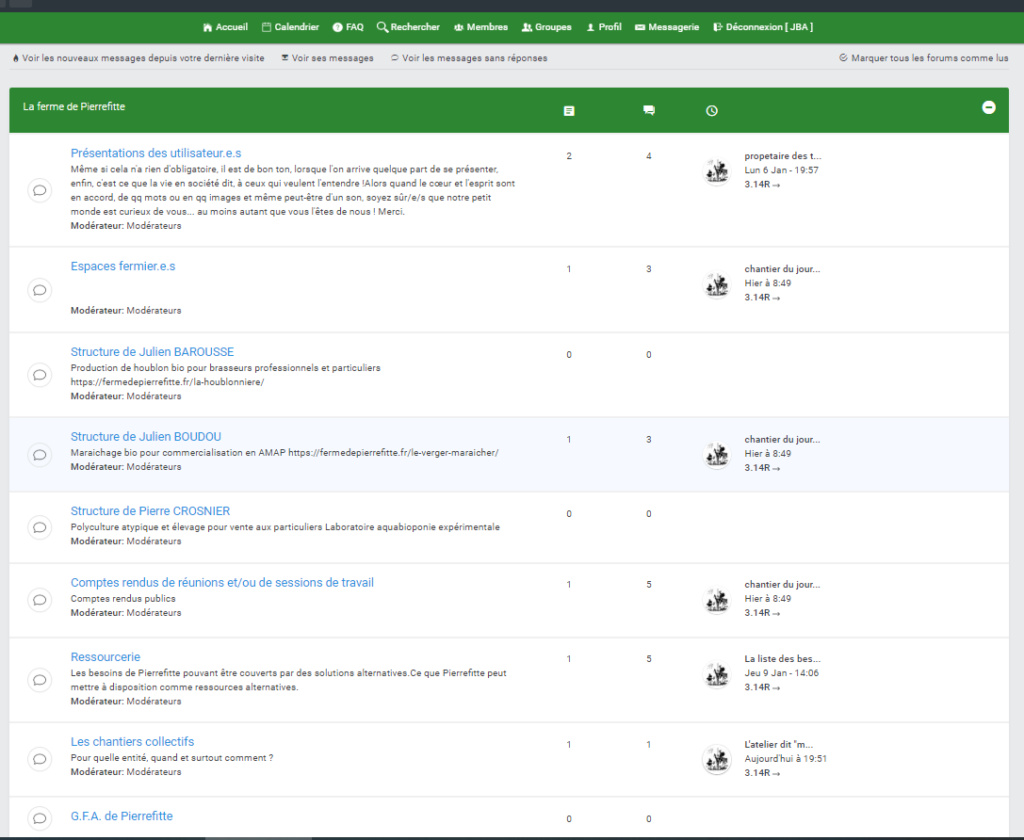
Task: Click 3.14R author link in Ressourcerie row
Action: pyautogui.click(x=757, y=687)
